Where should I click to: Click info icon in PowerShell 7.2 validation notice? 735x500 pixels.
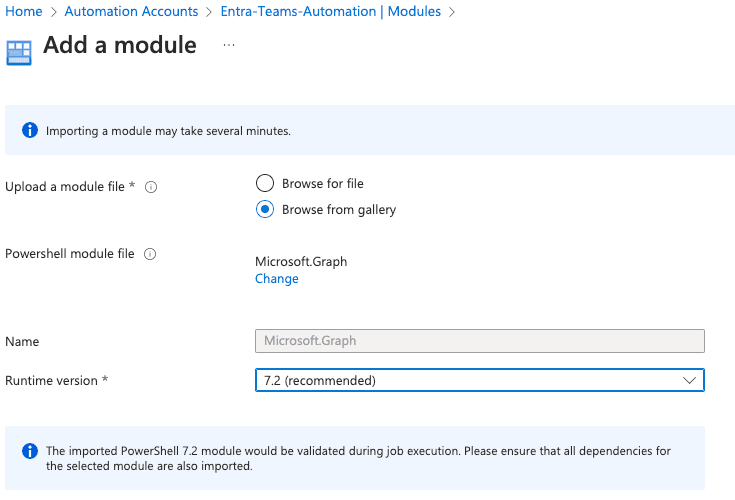30,451
